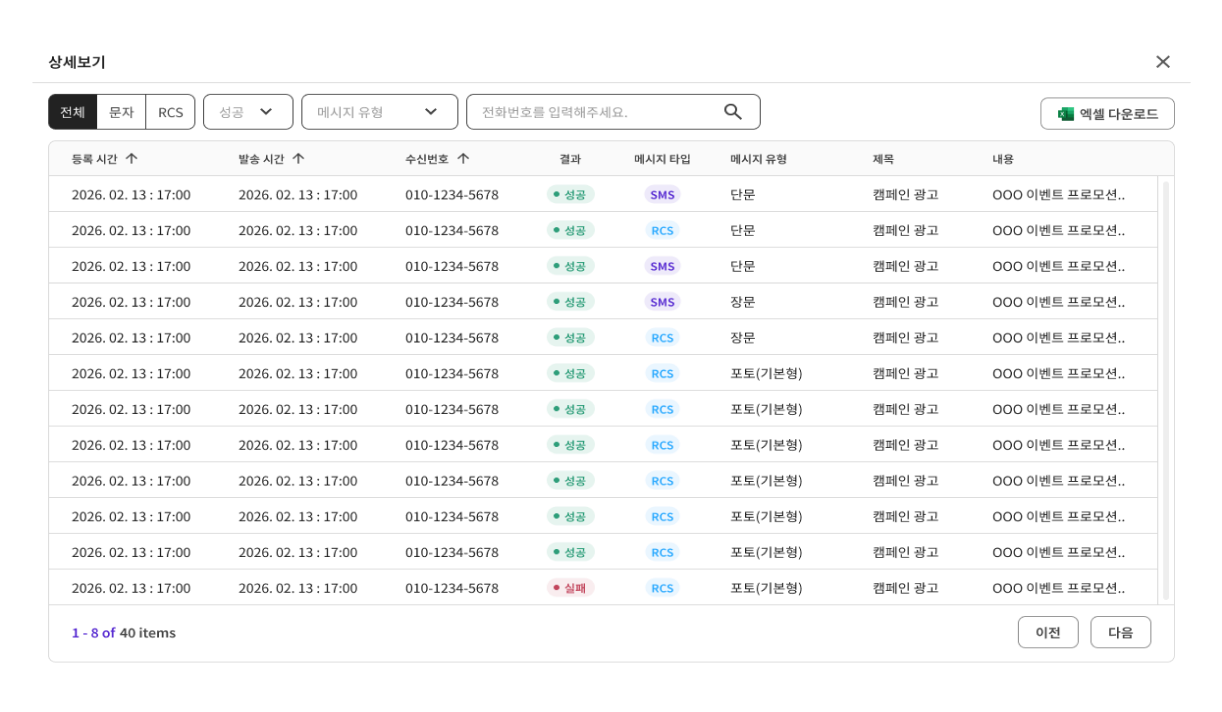Viewport: 1222px width, 712px height.
Task: Open the 메시지 유형 dropdown
Action: (380, 112)
